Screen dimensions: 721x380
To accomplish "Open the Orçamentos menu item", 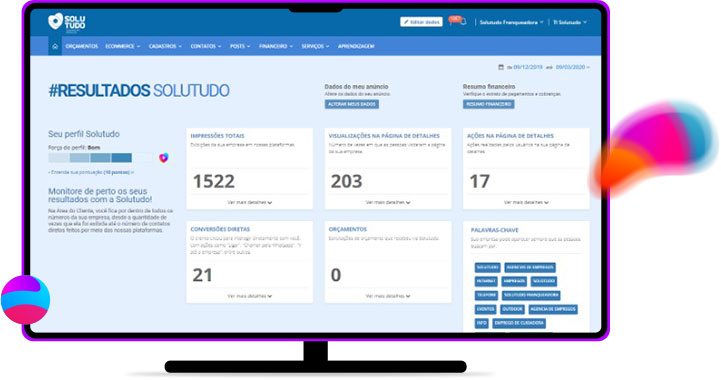I will click(82, 46).
